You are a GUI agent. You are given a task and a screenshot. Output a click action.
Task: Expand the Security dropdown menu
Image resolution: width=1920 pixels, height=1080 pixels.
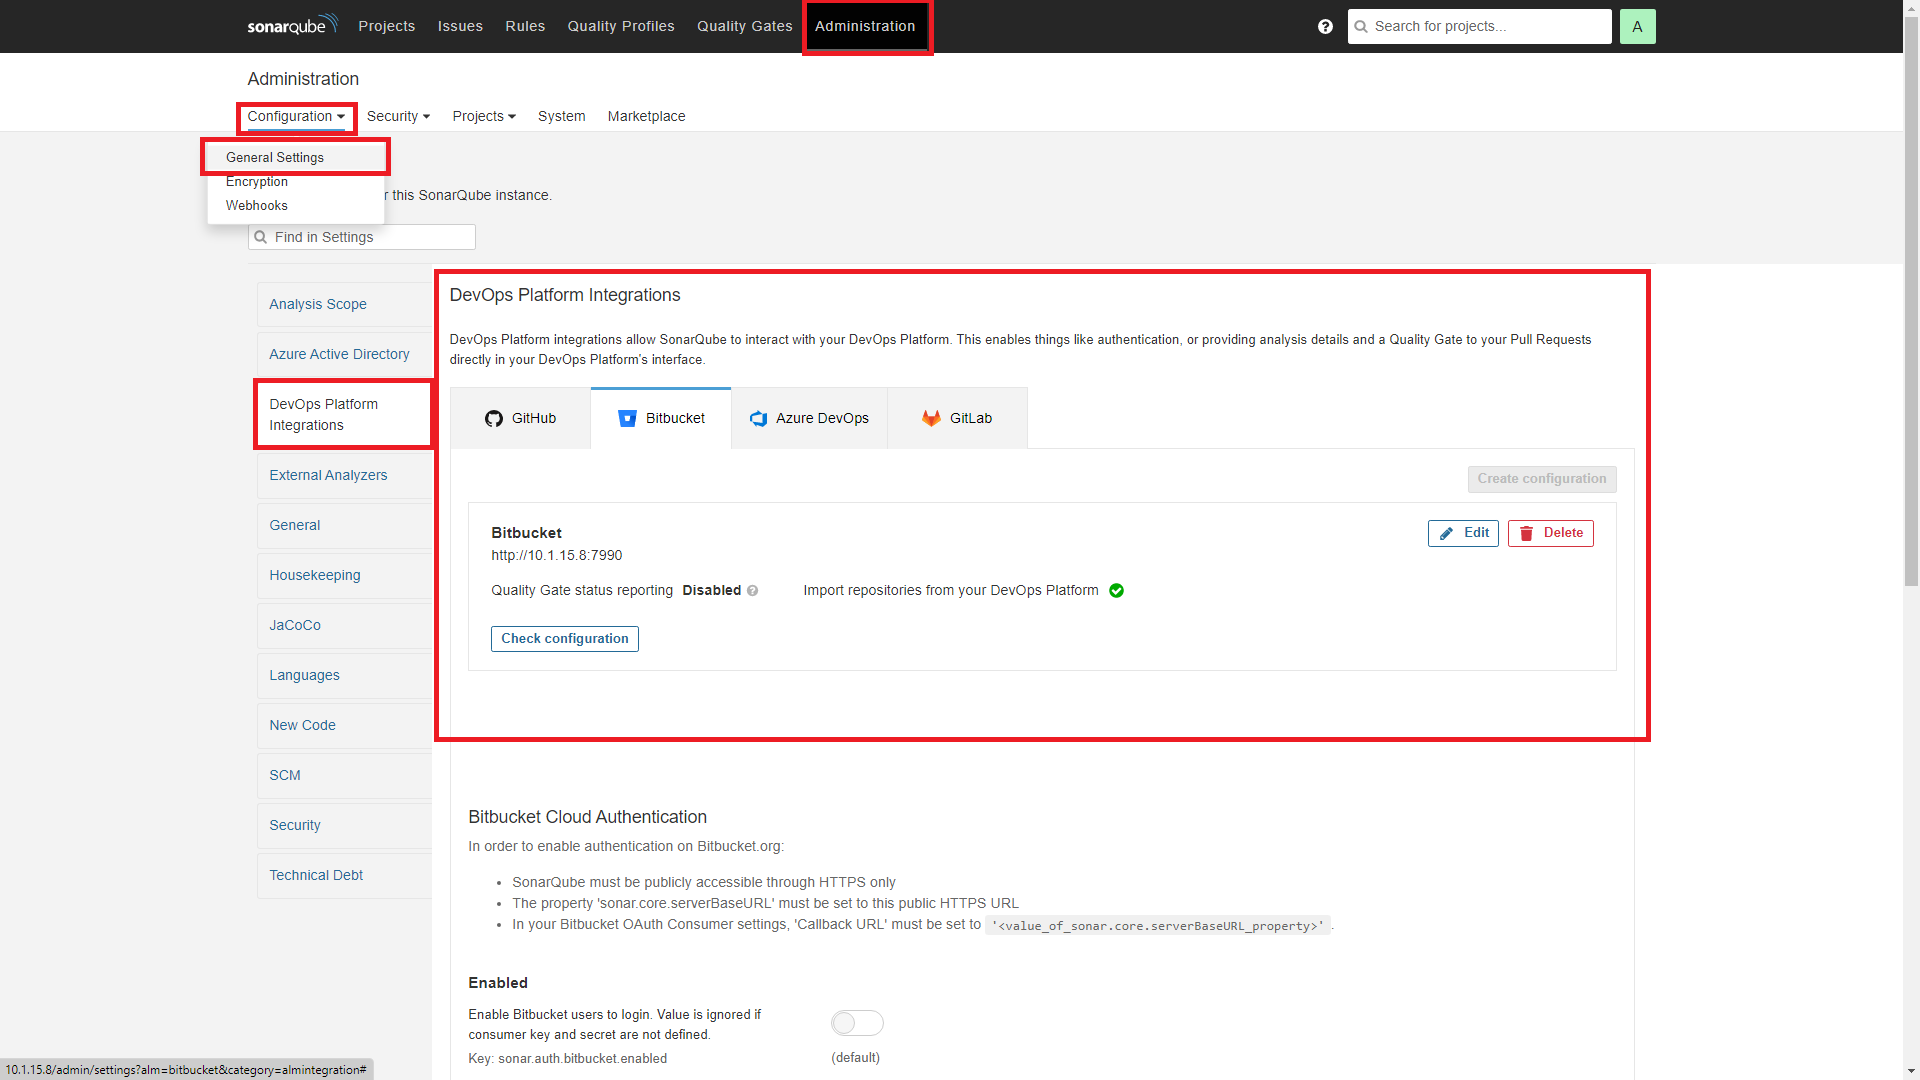[398, 117]
